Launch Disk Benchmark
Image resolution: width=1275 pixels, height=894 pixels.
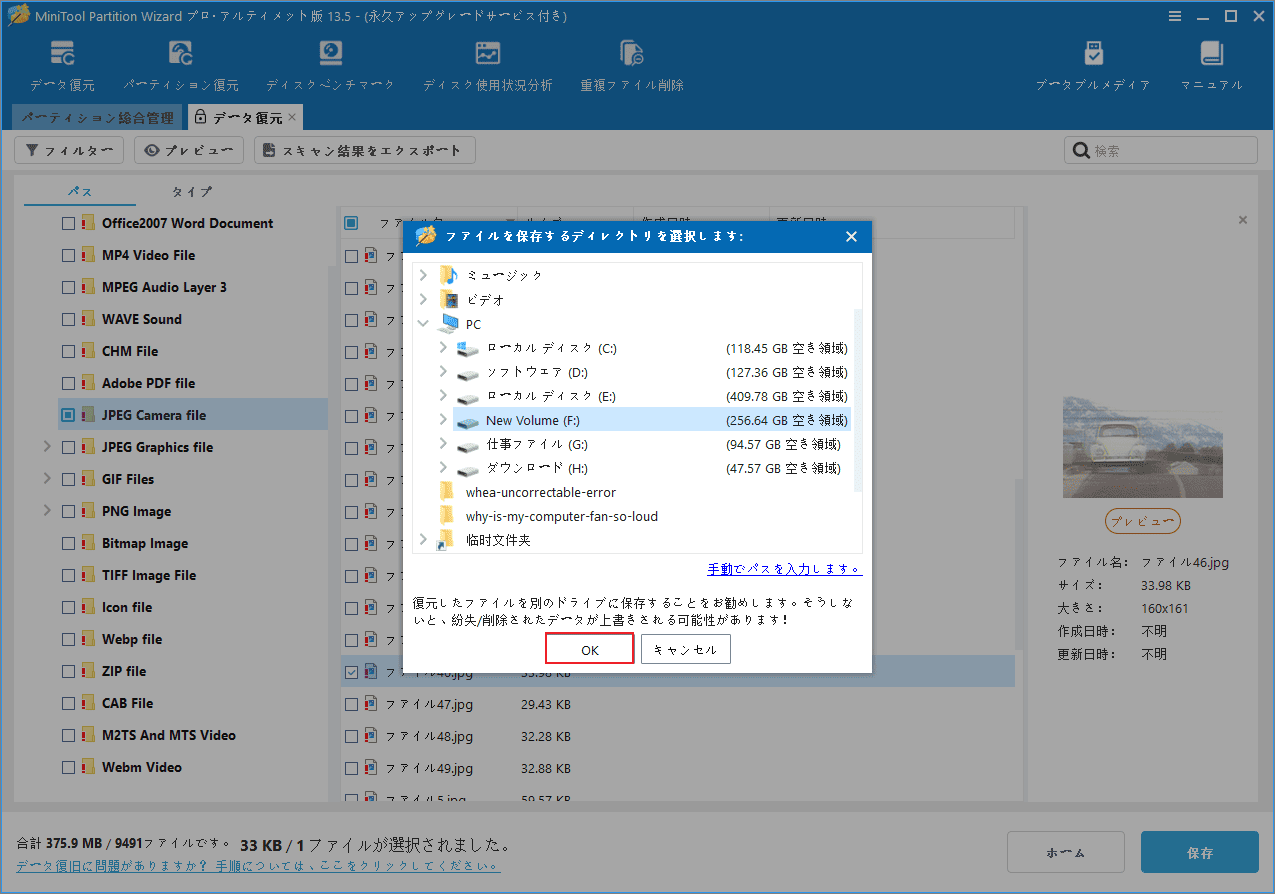click(330, 63)
